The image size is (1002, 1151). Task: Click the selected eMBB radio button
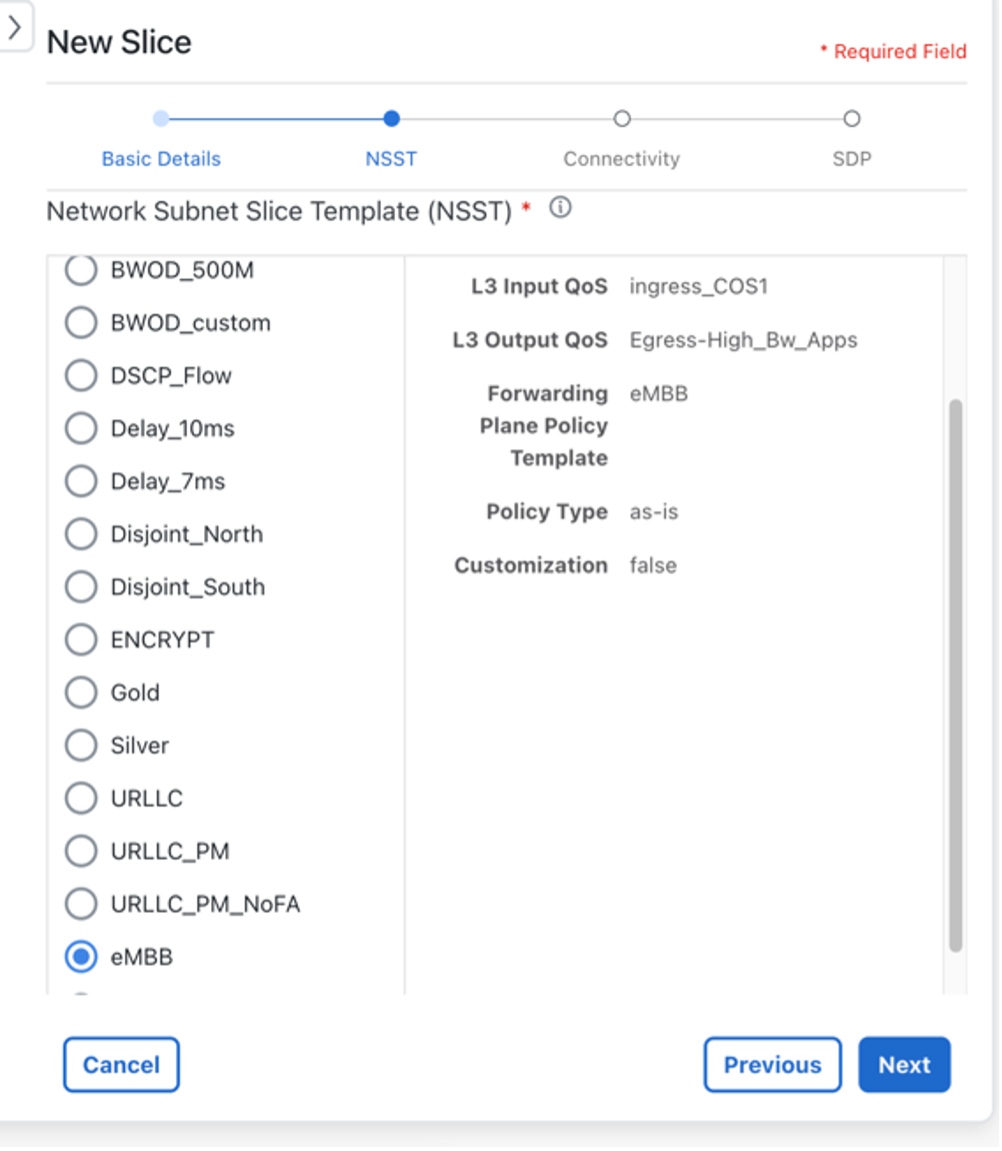[81, 958]
